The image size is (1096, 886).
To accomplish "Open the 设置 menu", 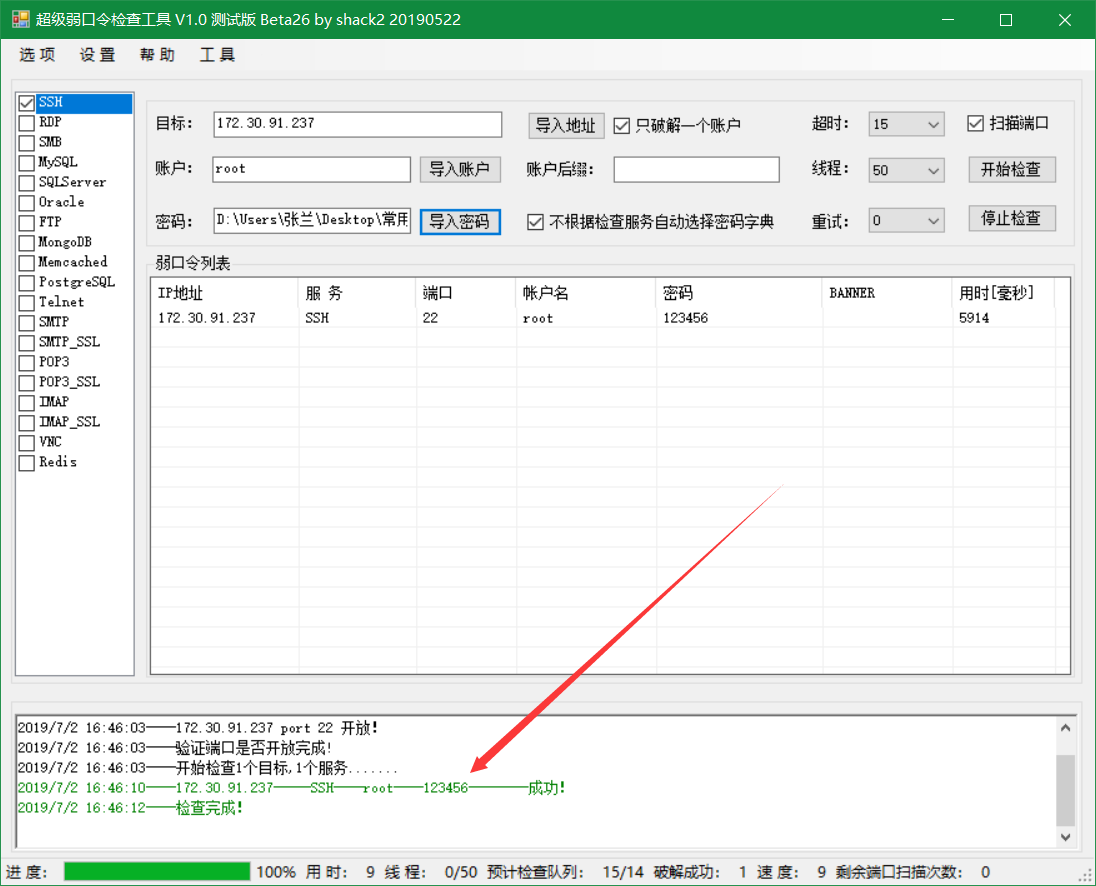I will [97, 55].
